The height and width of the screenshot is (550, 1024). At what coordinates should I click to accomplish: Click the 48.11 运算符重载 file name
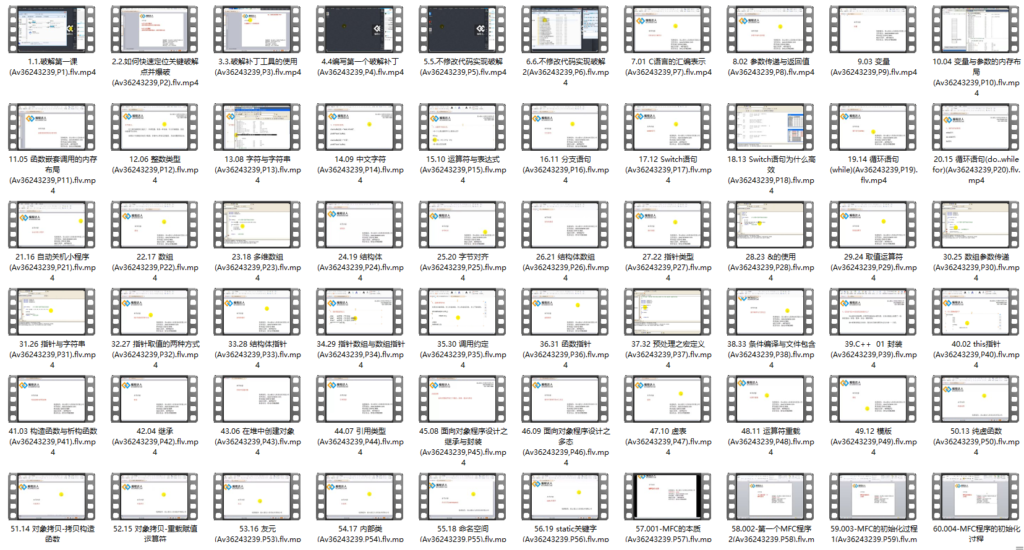771,442
